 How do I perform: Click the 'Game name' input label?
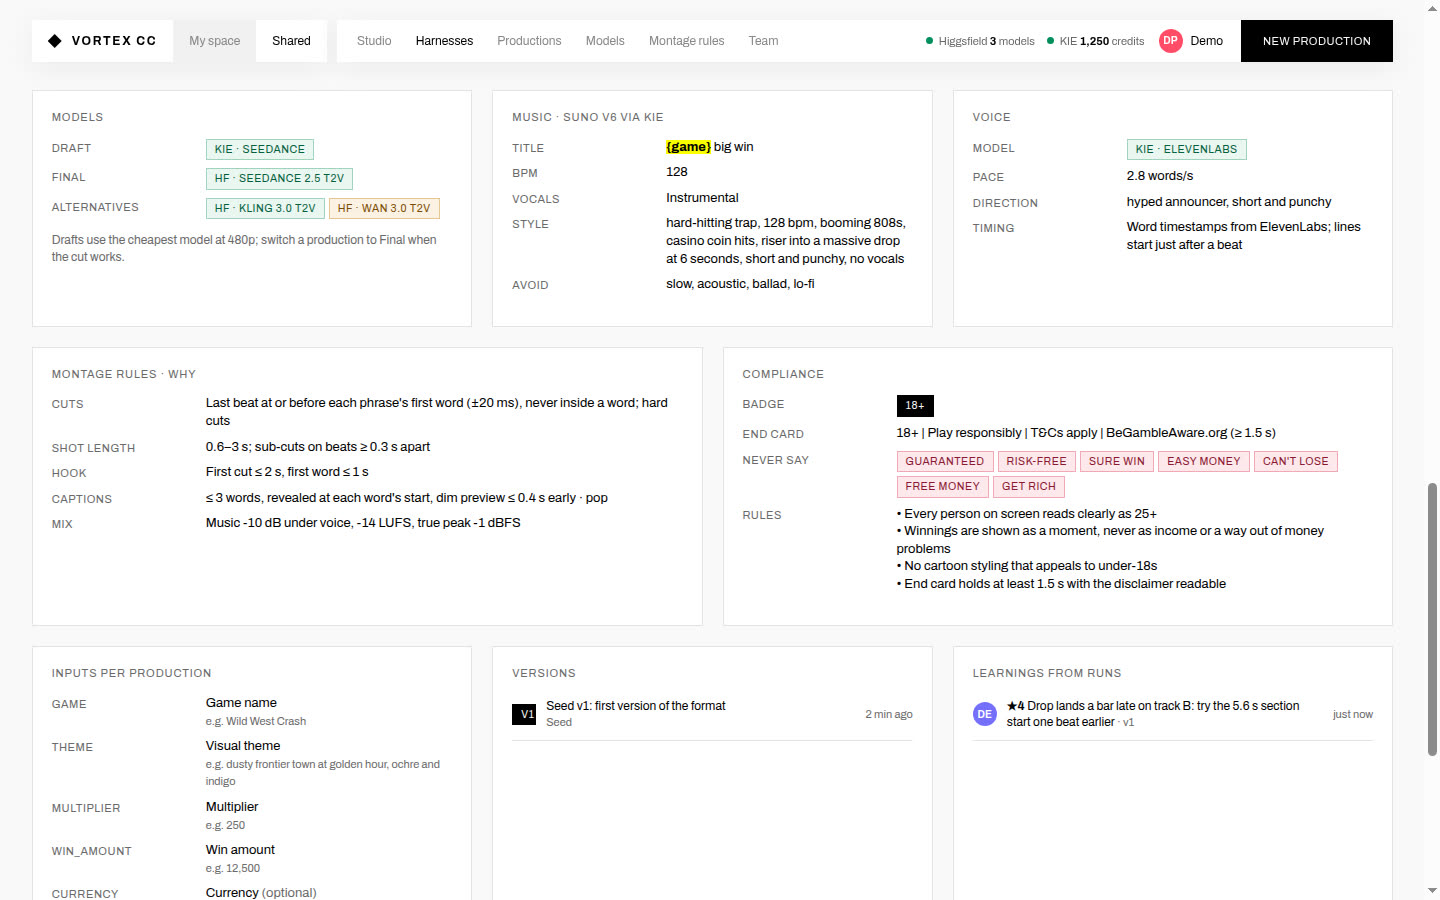(241, 703)
